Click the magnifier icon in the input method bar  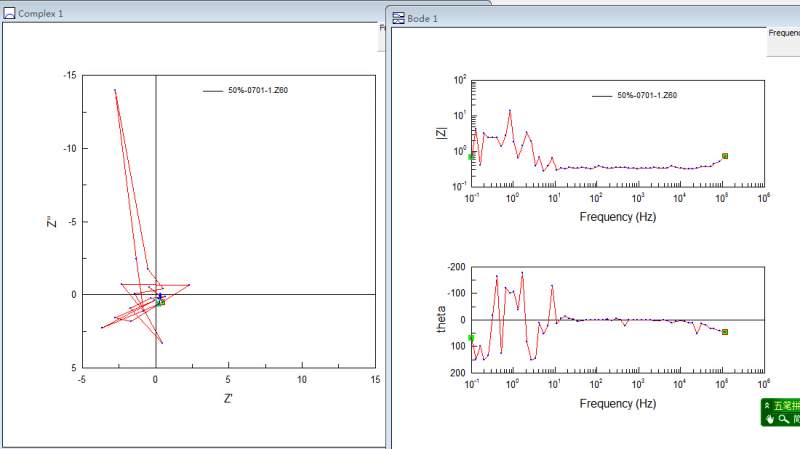[x=783, y=419]
